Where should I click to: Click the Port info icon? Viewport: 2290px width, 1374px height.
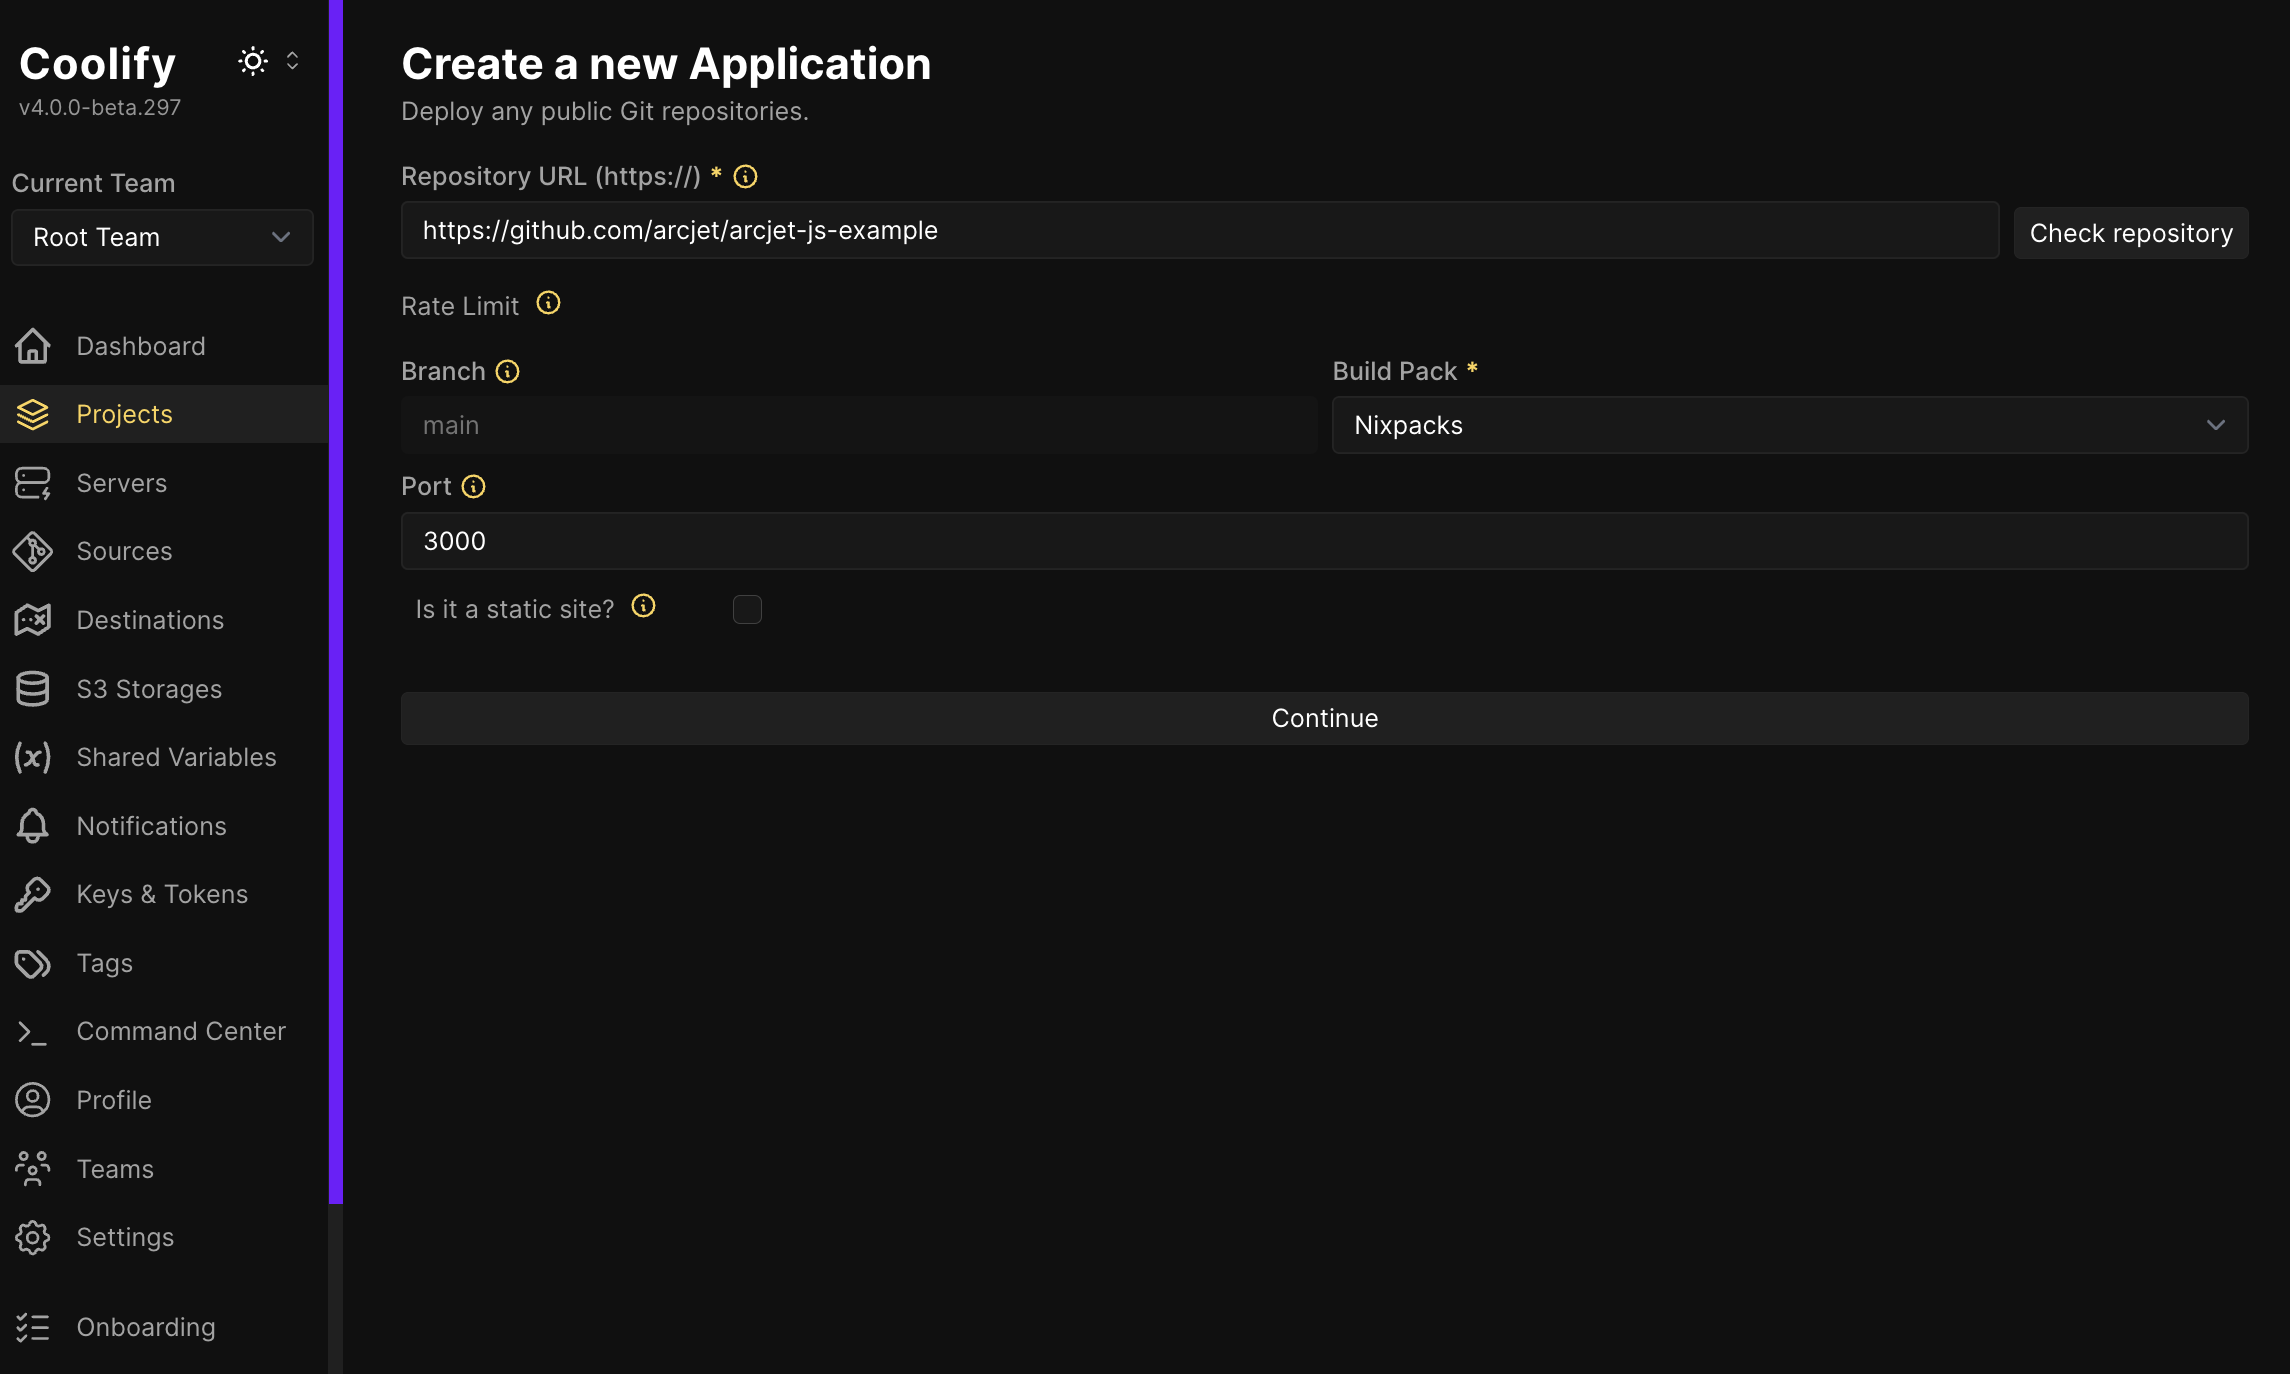tap(473, 487)
